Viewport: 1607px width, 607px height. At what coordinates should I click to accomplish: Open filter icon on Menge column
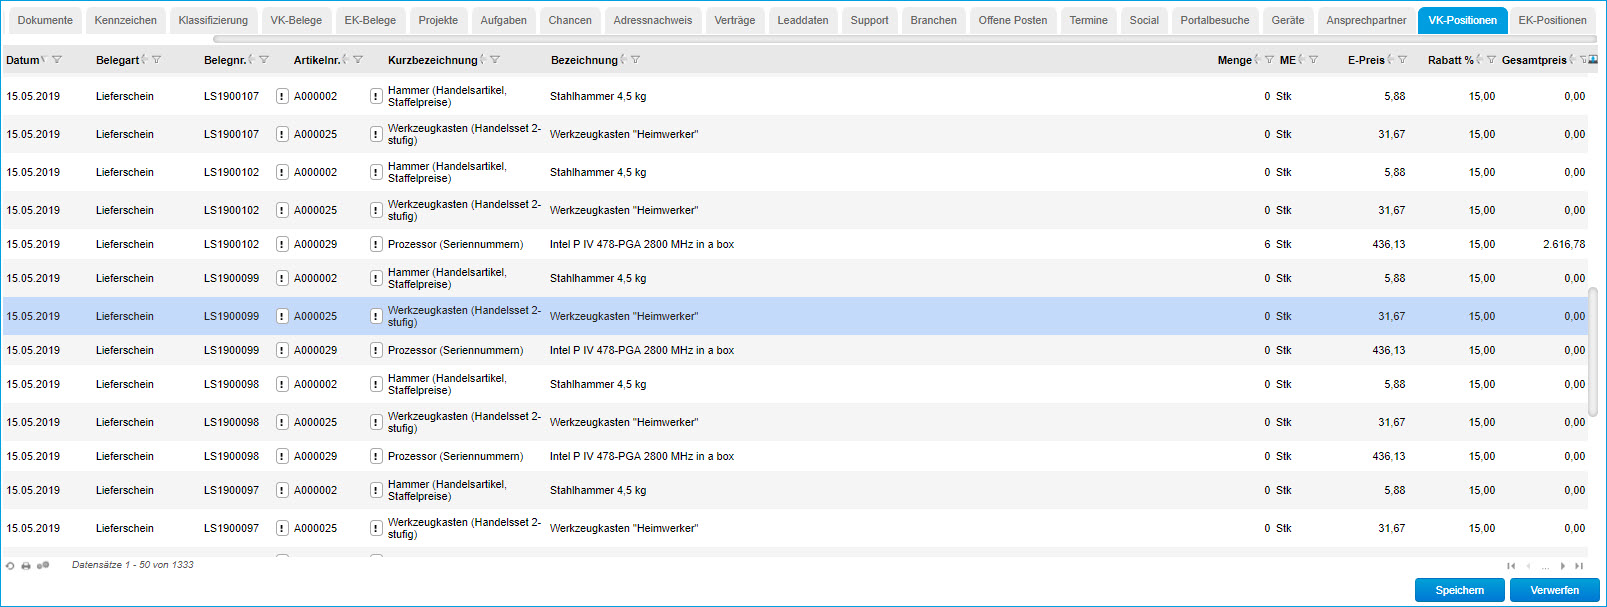pyautogui.click(x=1269, y=60)
